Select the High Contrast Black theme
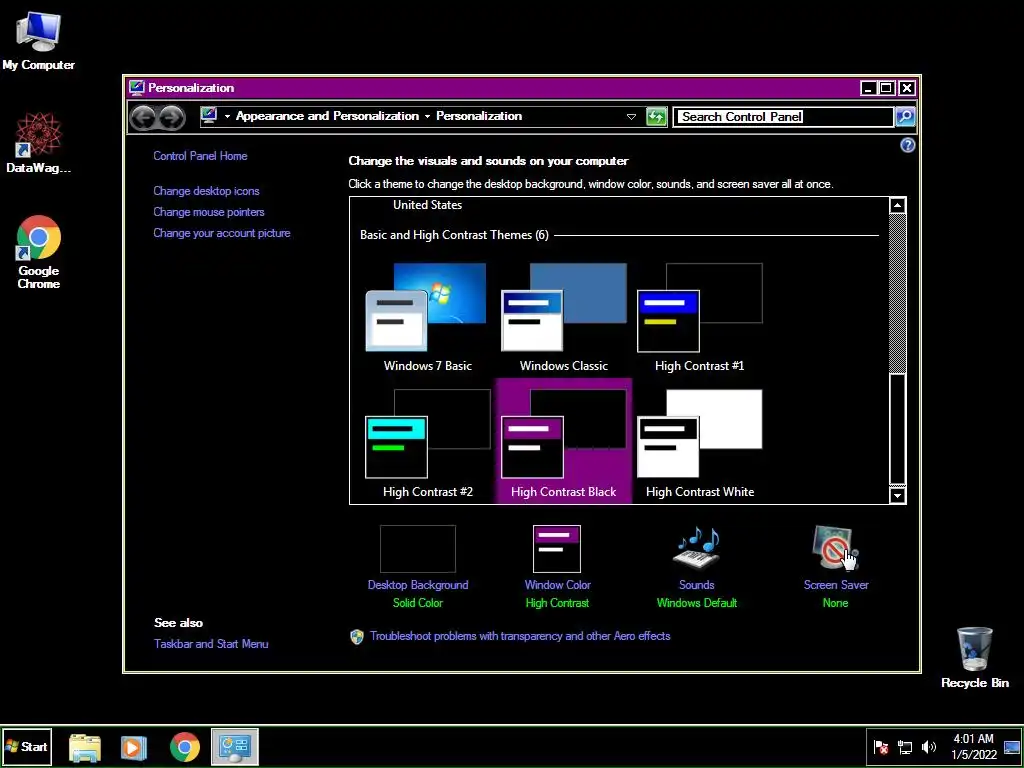 coord(563,441)
